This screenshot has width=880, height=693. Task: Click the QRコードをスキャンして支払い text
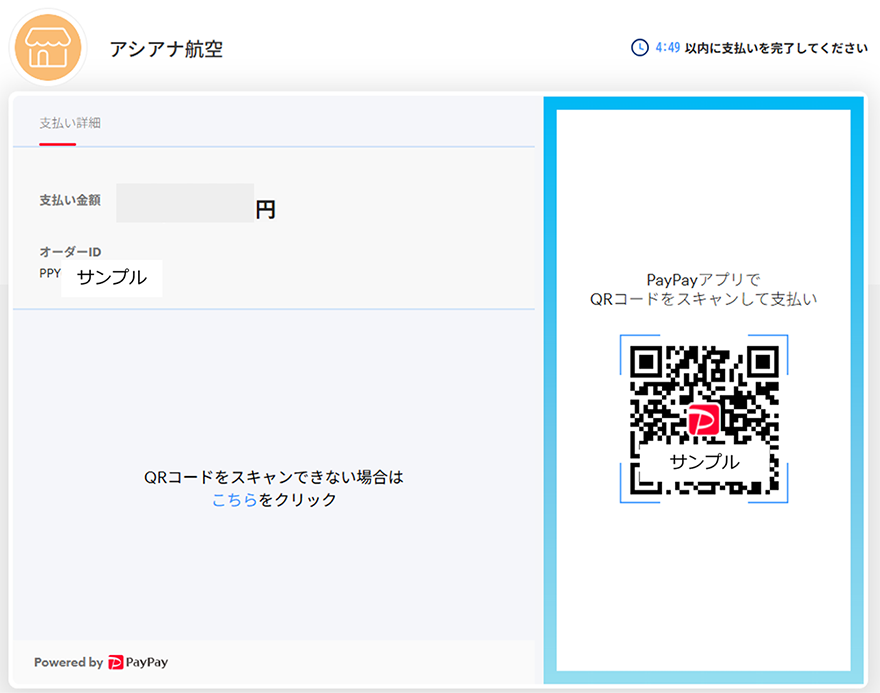(x=703, y=299)
